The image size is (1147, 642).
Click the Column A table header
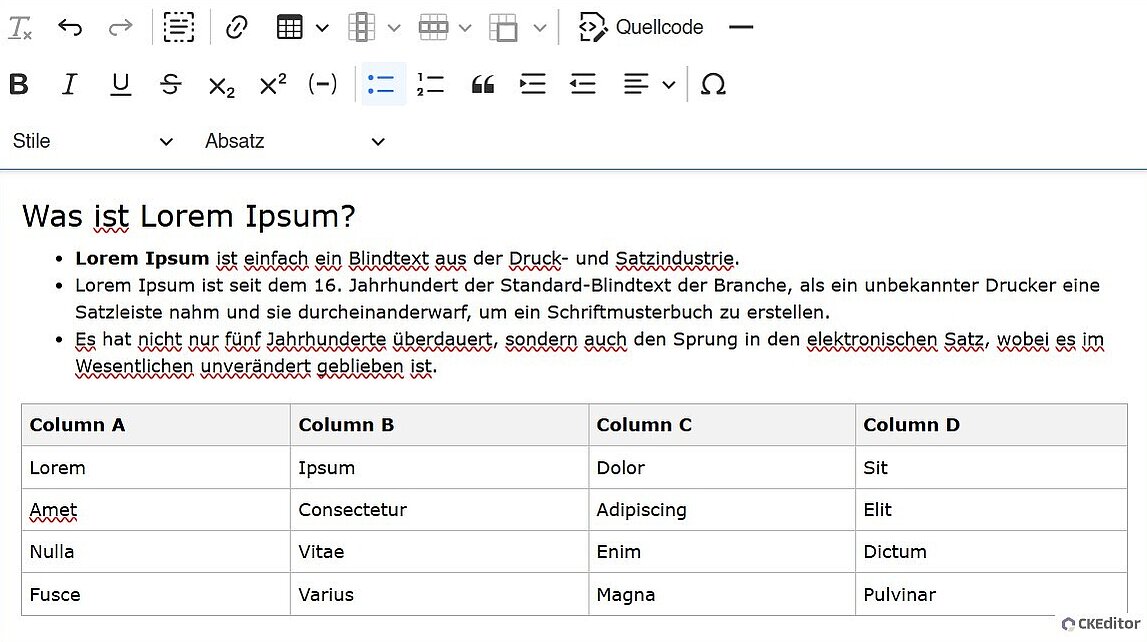(x=77, y=425)
